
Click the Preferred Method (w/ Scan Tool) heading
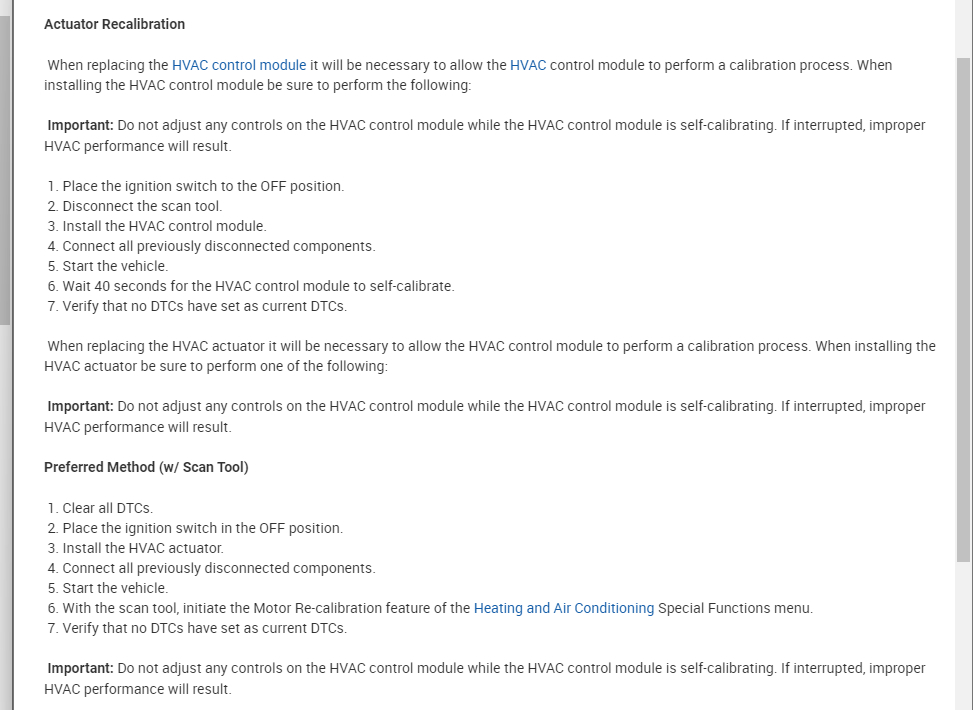click(146, 467)
